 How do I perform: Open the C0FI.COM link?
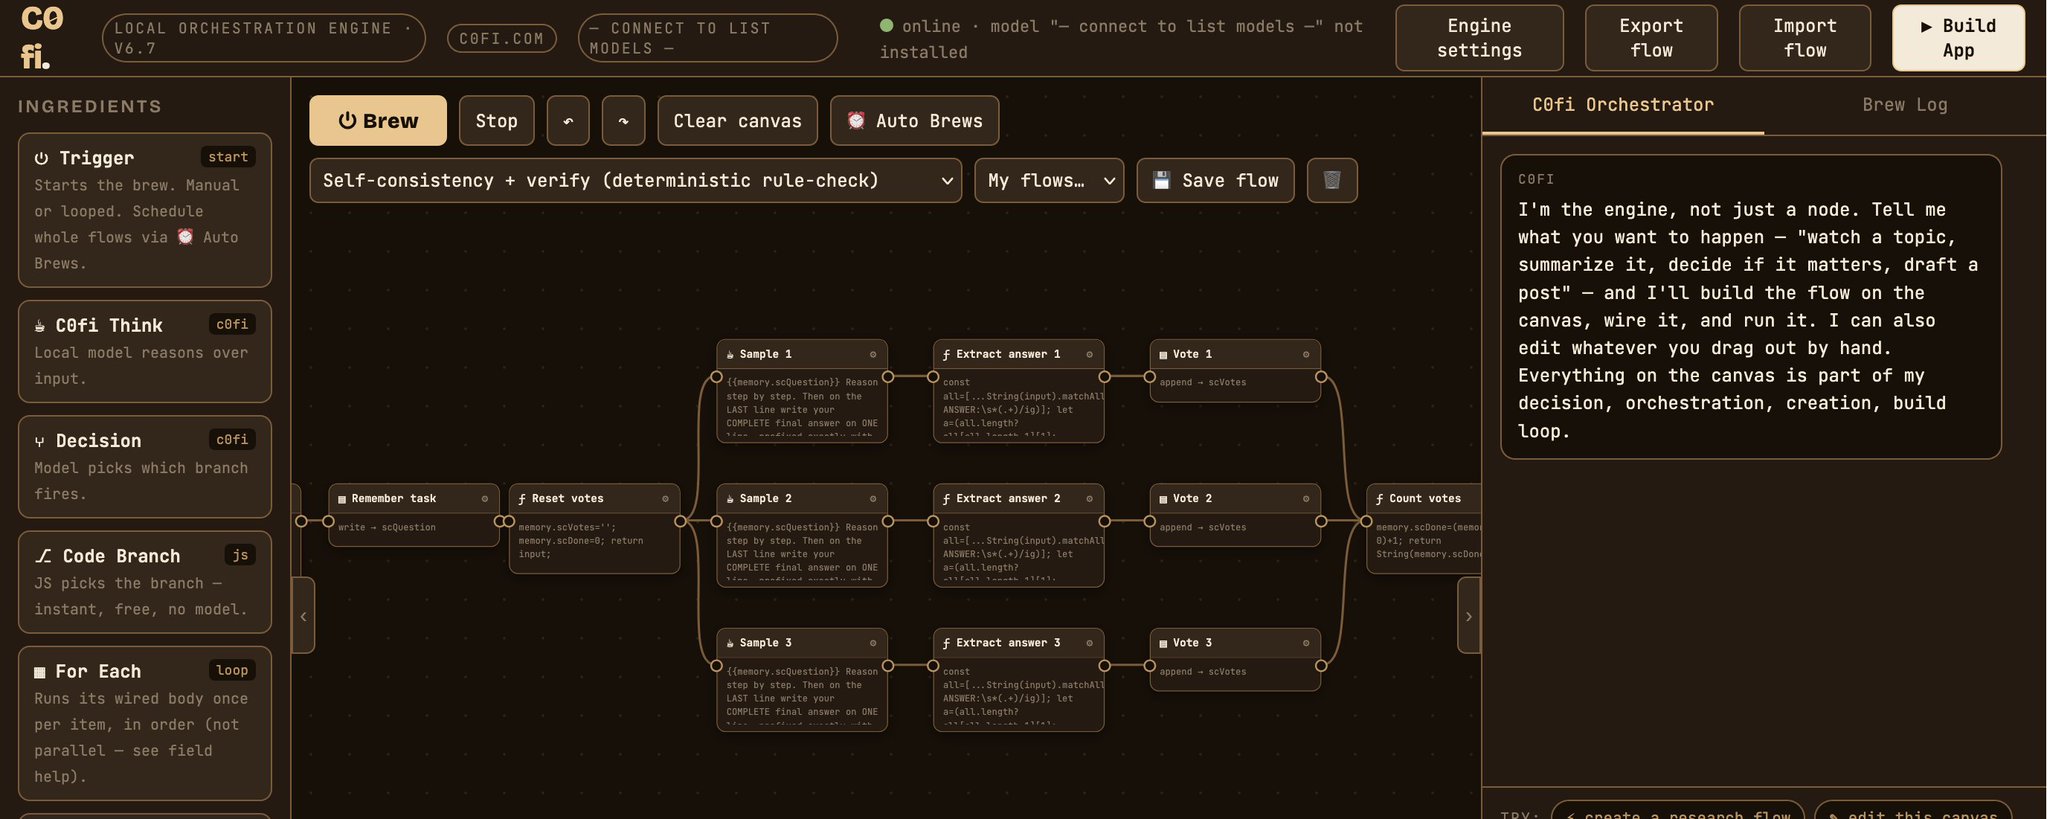click(x=501, y=38)
